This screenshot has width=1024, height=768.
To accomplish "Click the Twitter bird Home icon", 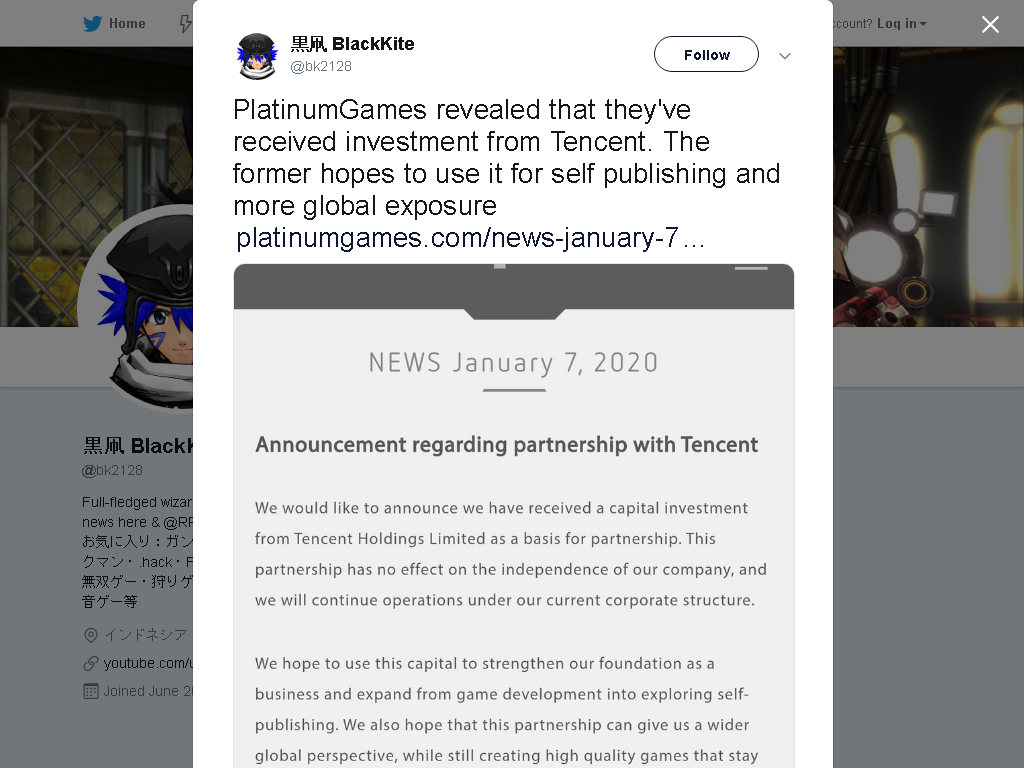I will click(x=92, y=24).
